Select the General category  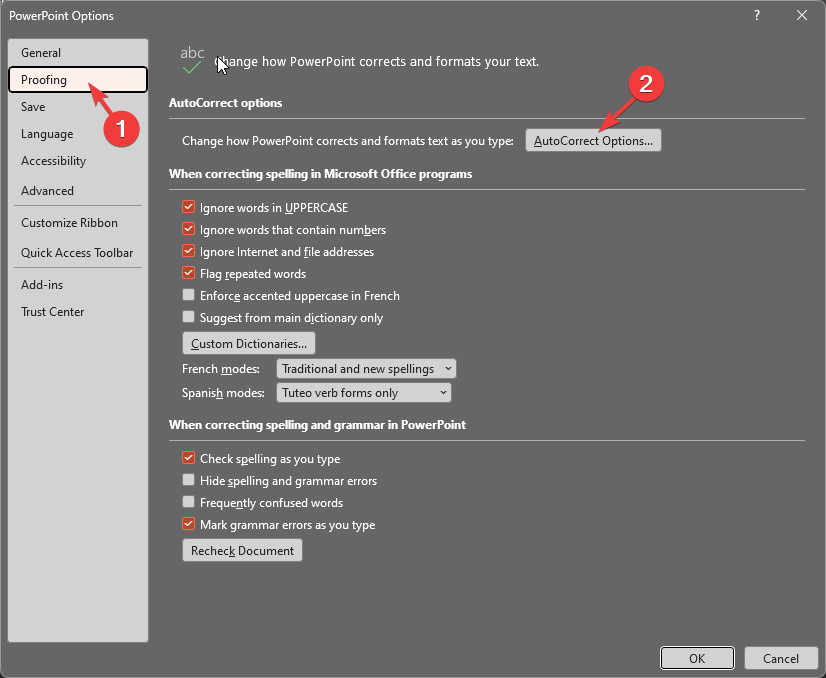tap(78, 53)
